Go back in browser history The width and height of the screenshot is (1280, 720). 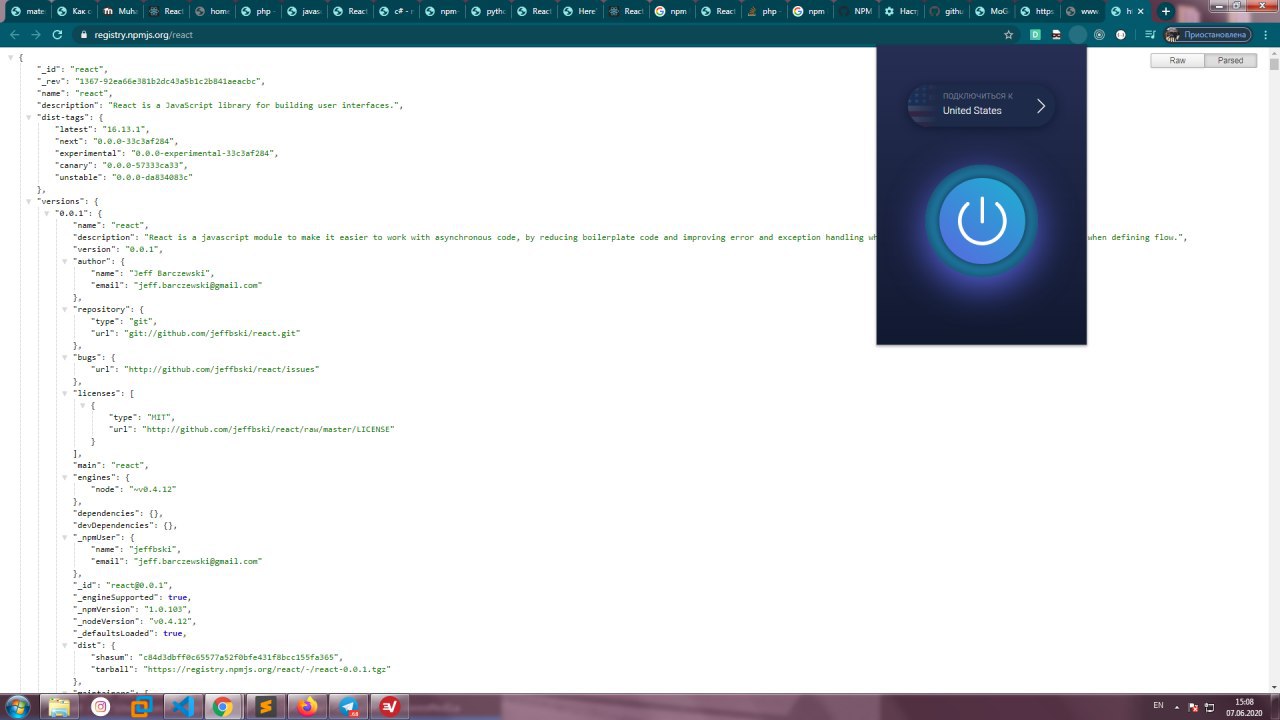coord(14,34)
